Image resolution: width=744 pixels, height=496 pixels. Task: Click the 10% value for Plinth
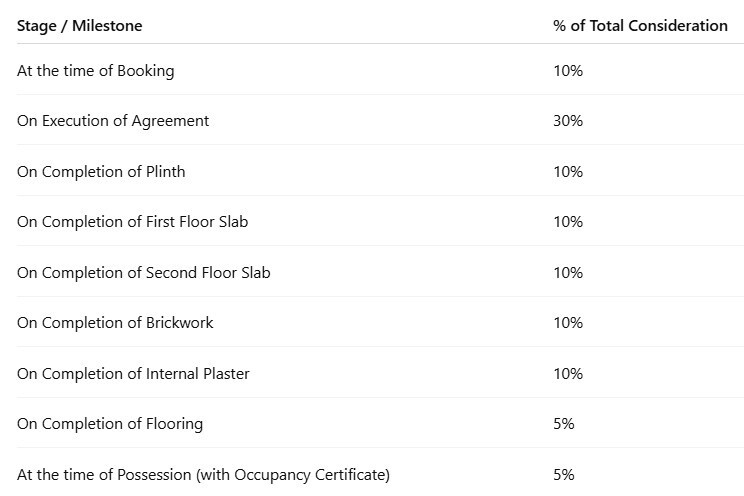point(568,171)
